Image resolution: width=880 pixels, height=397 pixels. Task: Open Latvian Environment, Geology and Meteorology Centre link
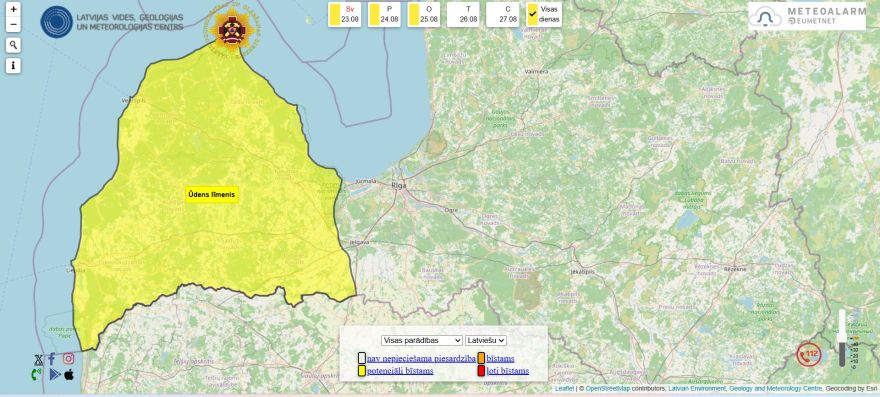(745, 389)
